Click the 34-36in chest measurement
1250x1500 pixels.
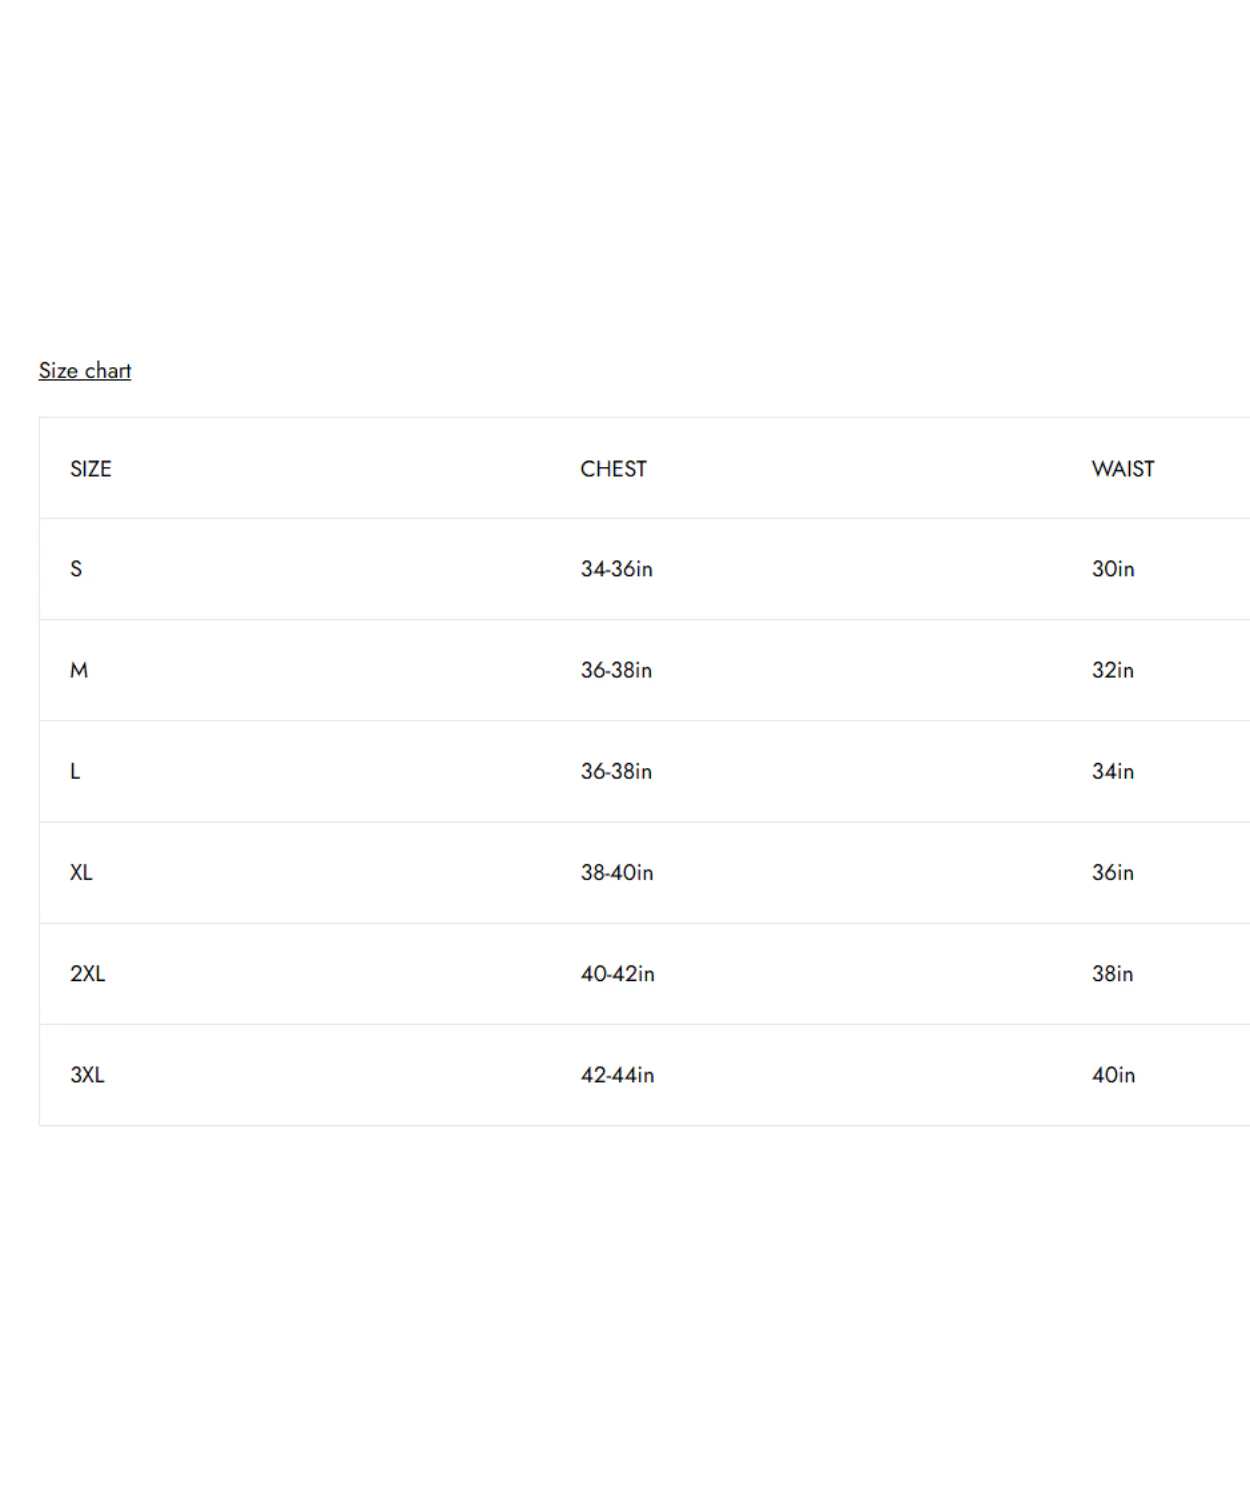tap(616, 569)
